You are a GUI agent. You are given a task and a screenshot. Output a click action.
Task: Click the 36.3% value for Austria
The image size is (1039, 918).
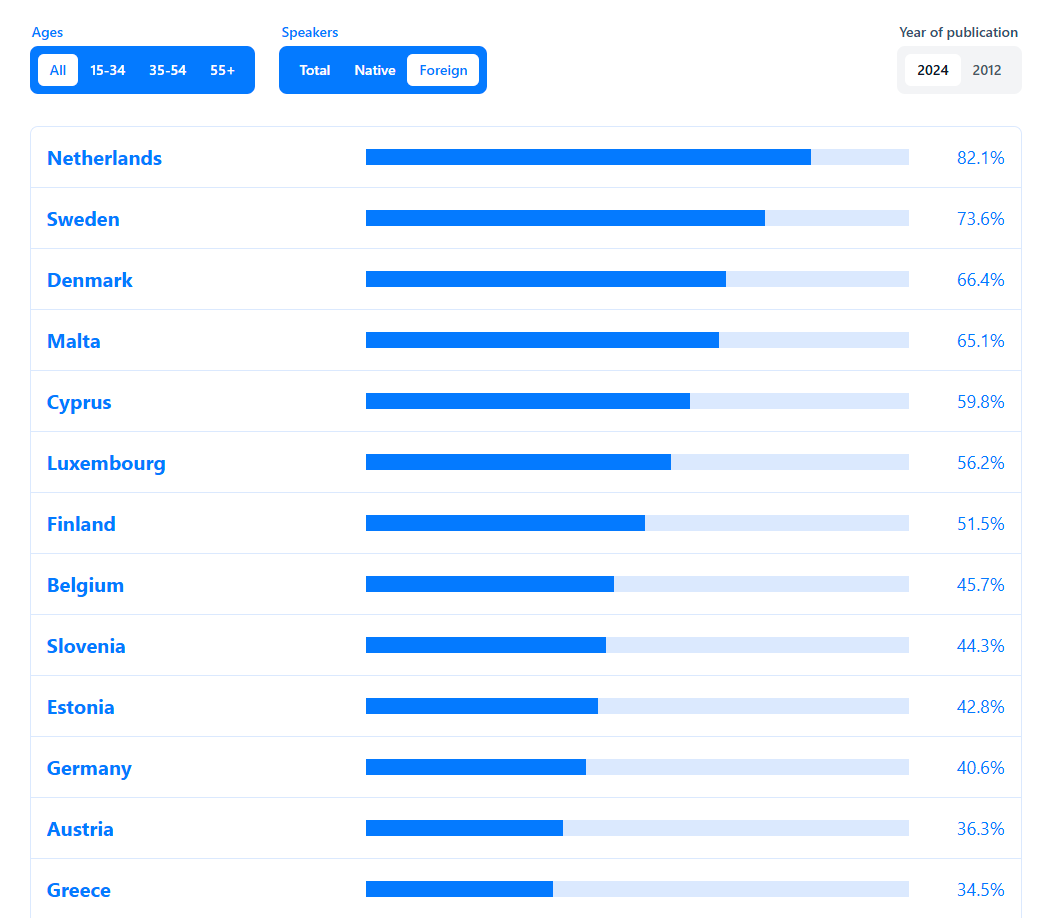[x=981, y=829]
